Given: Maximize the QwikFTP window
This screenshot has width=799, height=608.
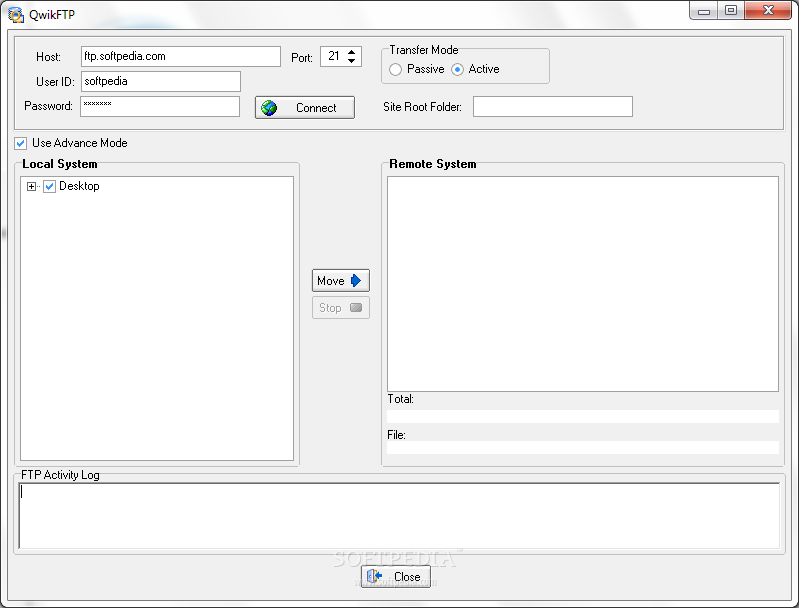Looking at the screenshot, I should coord(731,10).
